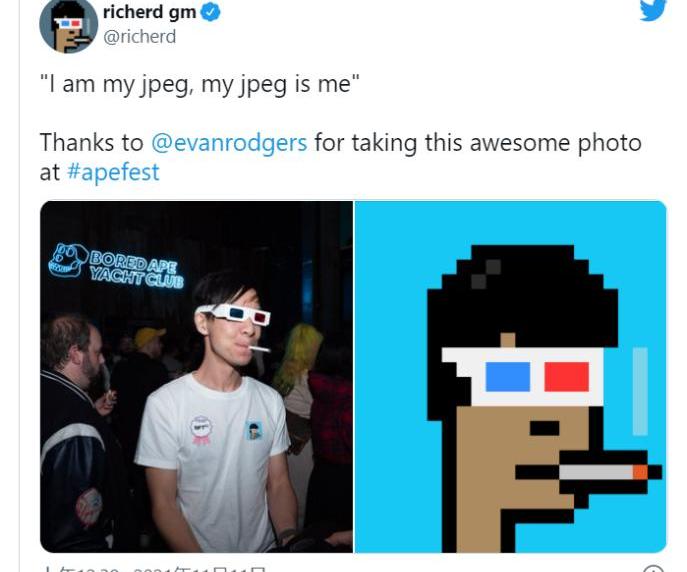Follow the @evanrodgers mention link

click(229, 143)
